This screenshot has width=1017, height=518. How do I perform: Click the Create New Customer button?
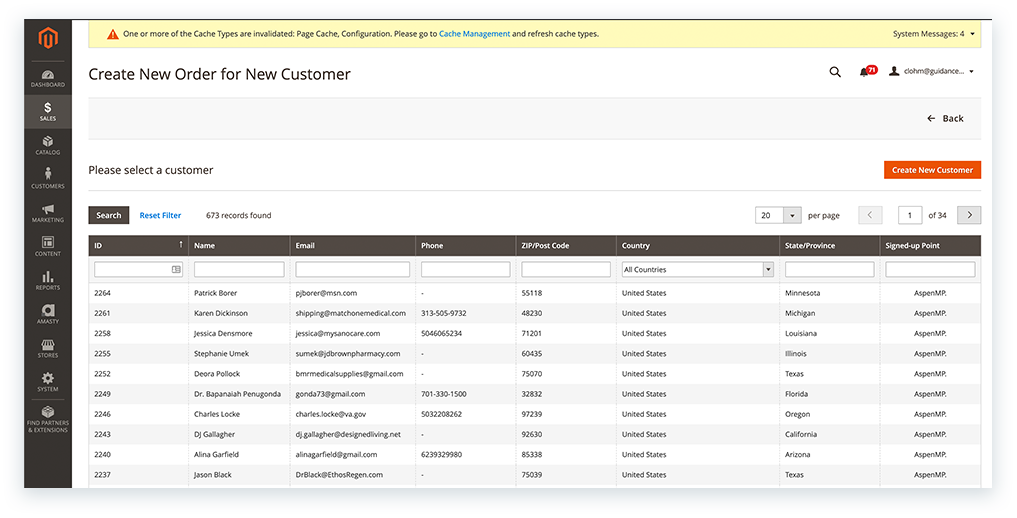932,170
